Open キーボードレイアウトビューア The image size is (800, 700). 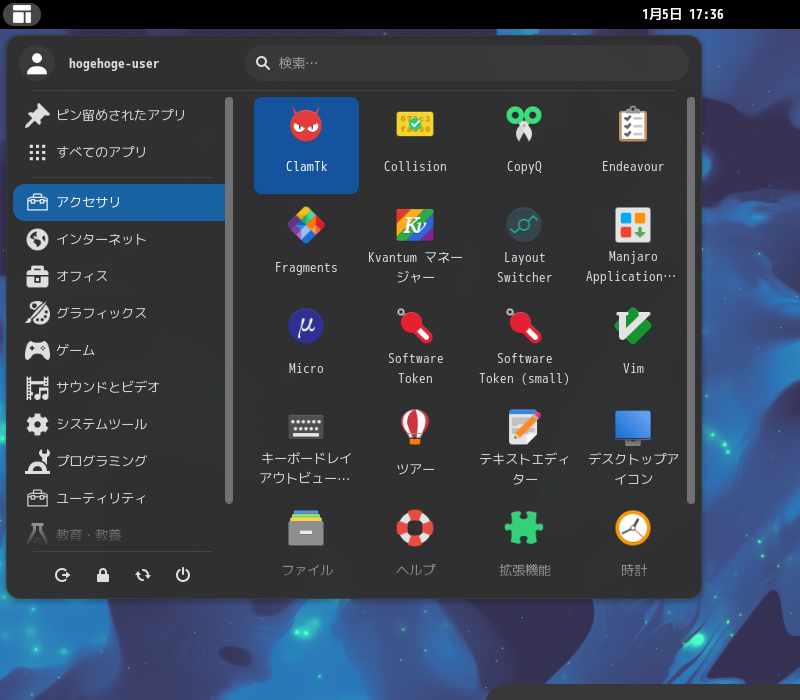[306, 448]
